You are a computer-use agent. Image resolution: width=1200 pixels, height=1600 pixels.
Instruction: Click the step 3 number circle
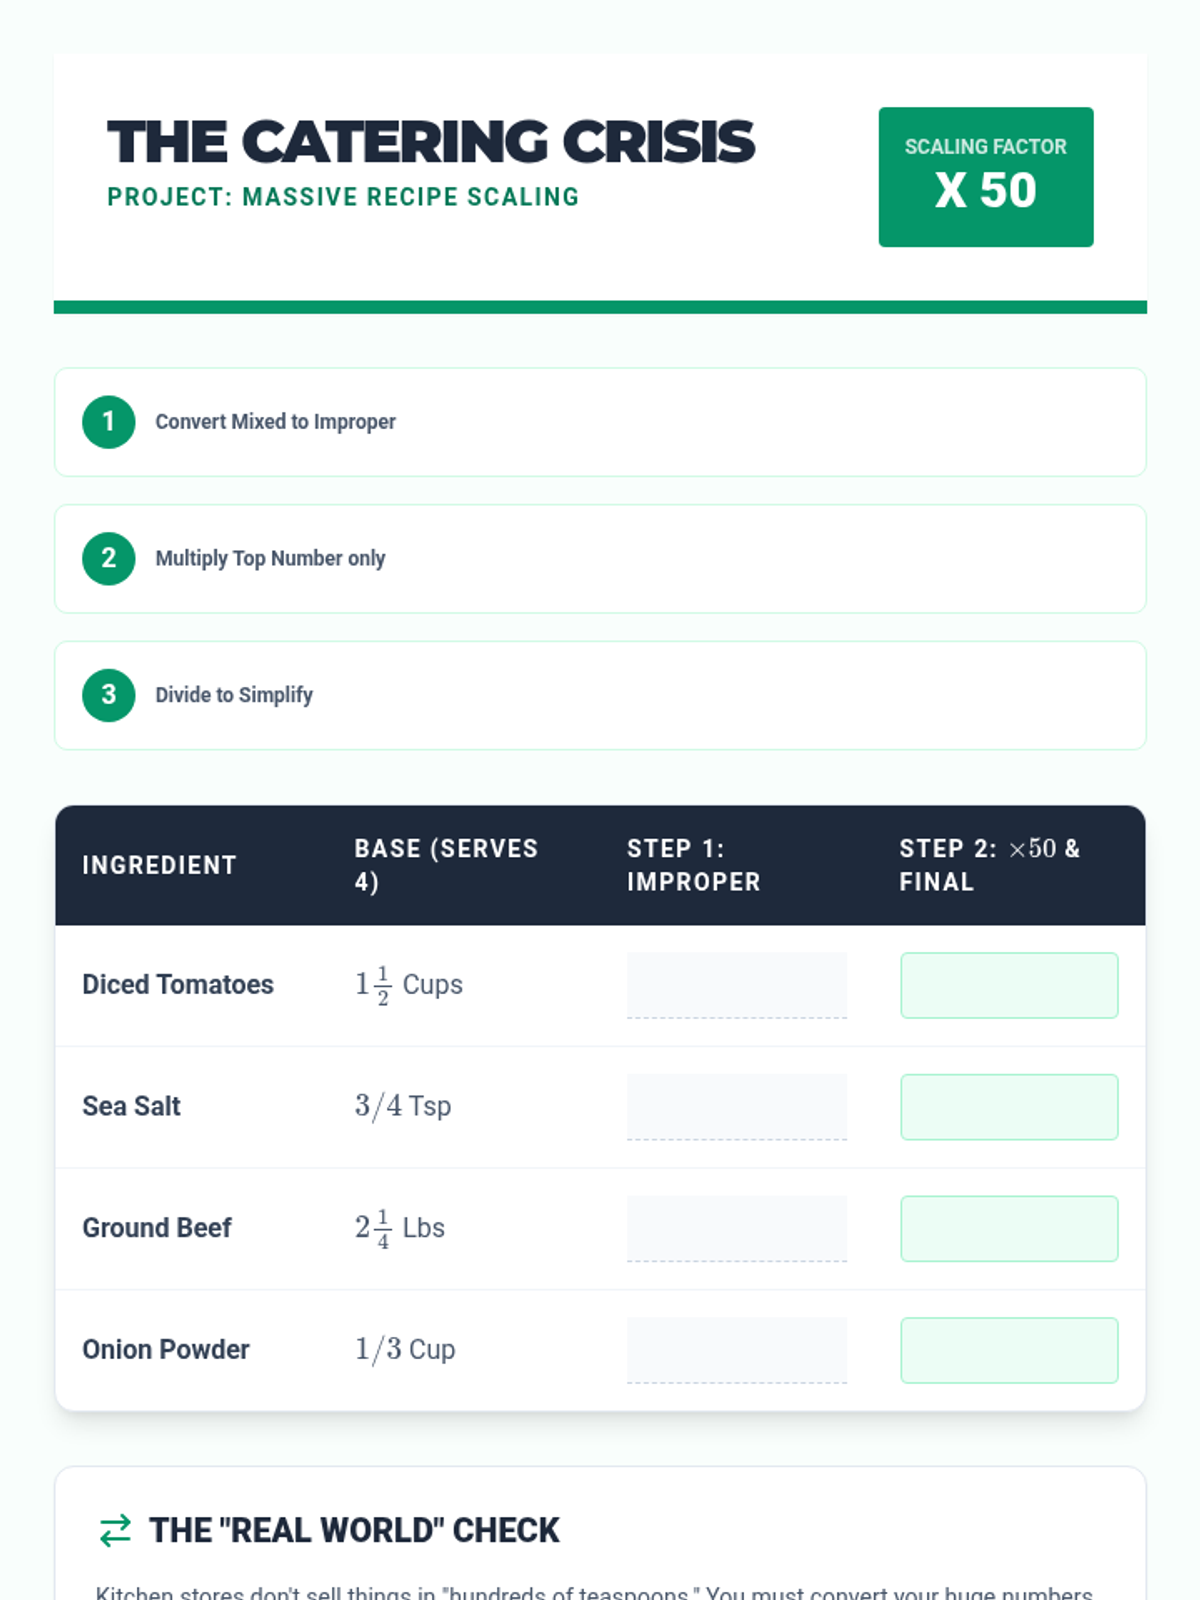(108, 695)
